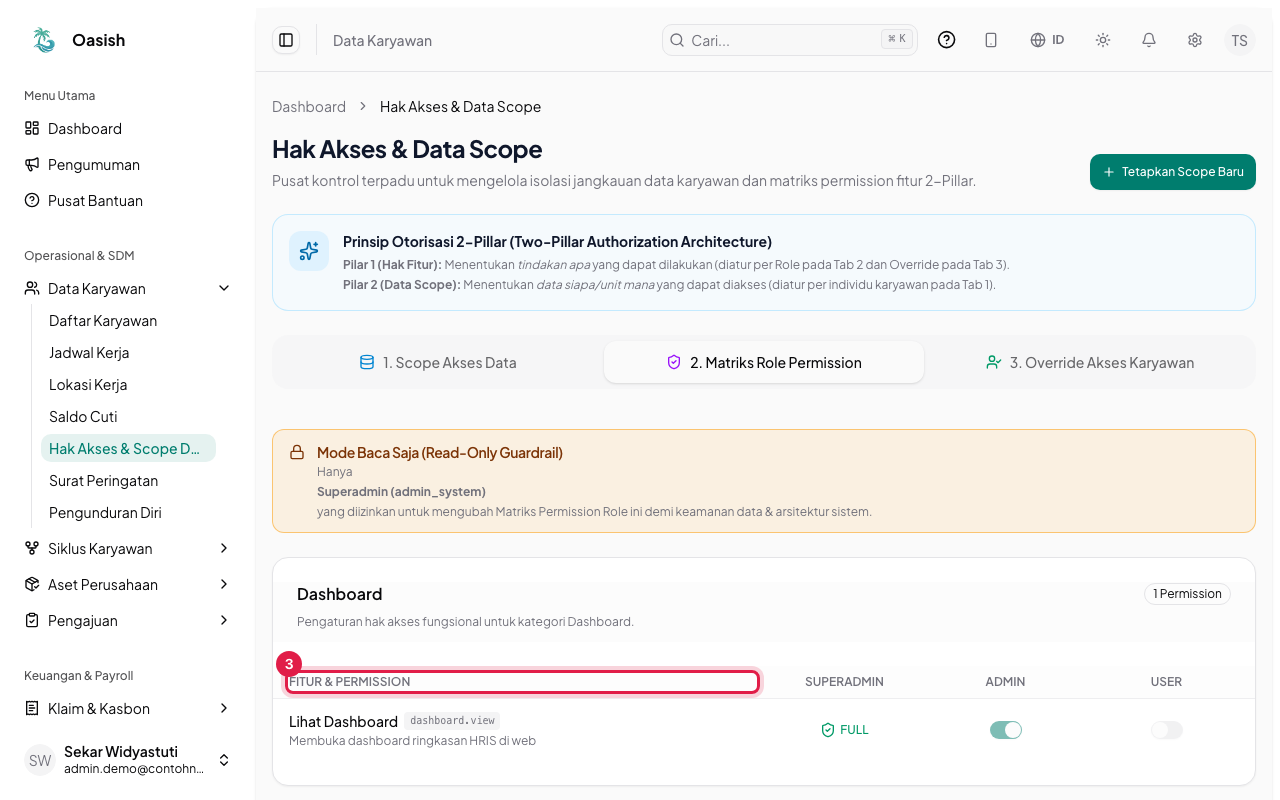This screenshot has width=1280, height=800.
Task: Open the 3. Override Akses Karyawan tab
Action: 1090,363
